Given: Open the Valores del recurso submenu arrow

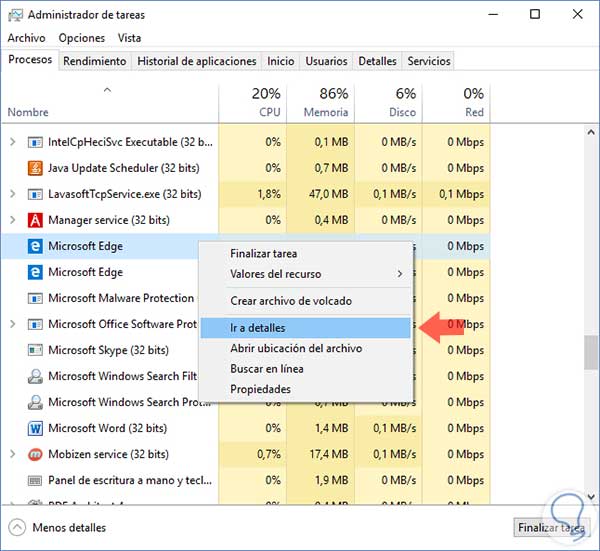Looking at the screenshot, I should click(x=400, y=274).
